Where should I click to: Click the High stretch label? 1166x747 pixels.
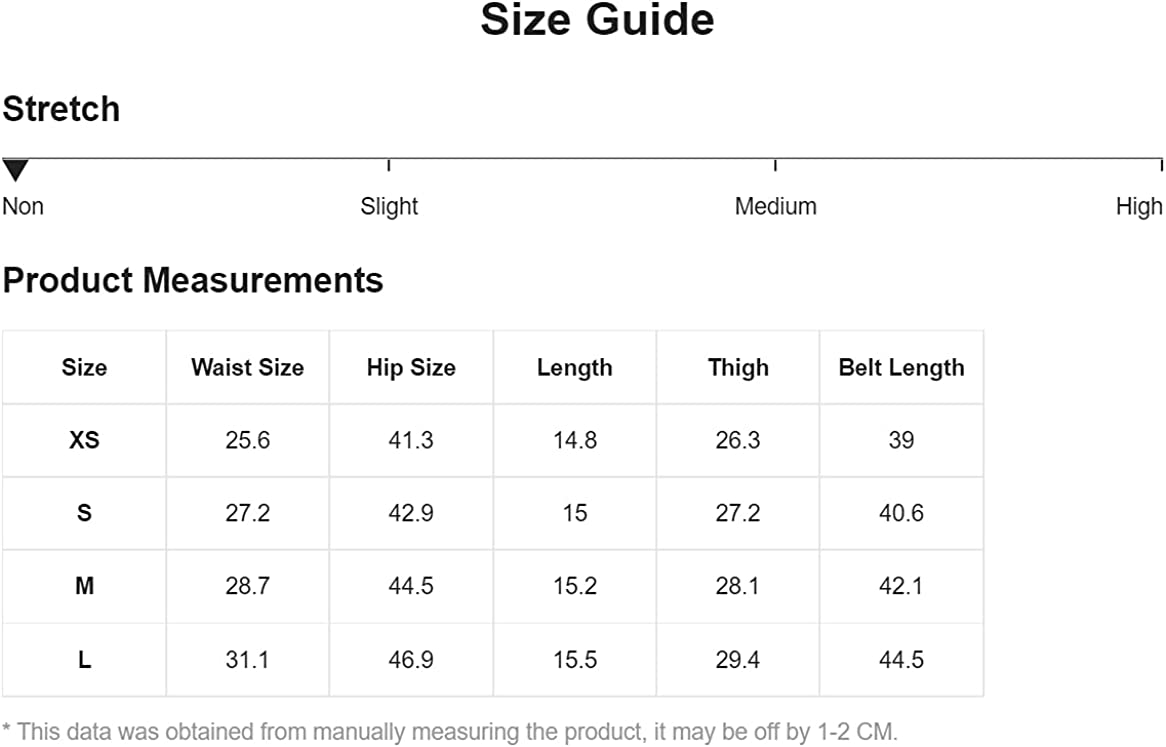point(1139,206)
